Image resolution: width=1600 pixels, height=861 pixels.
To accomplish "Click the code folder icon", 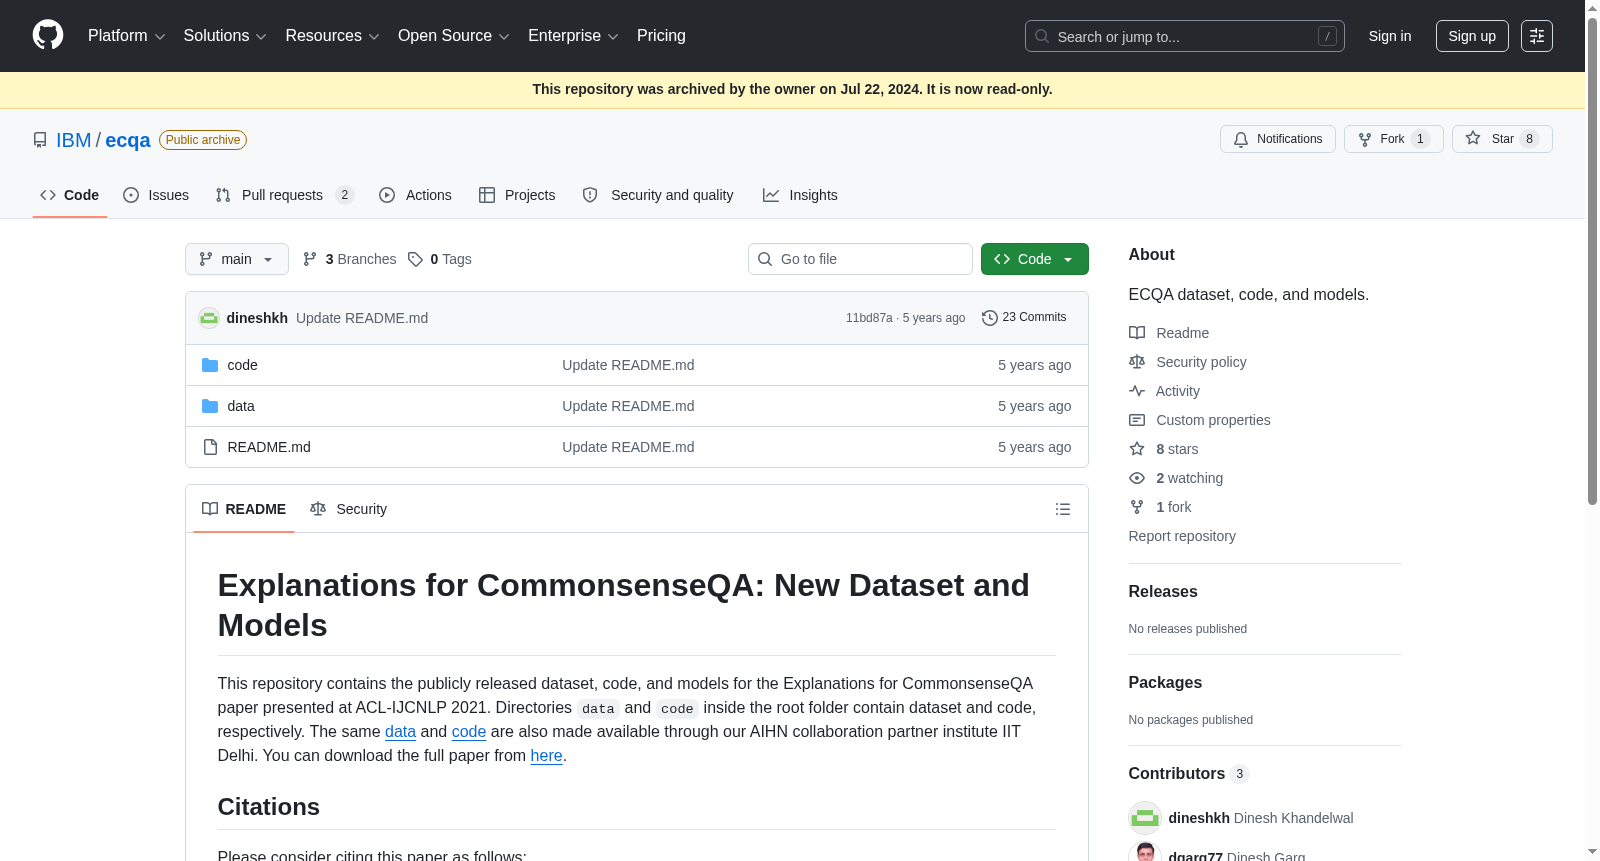I will 210,365.
